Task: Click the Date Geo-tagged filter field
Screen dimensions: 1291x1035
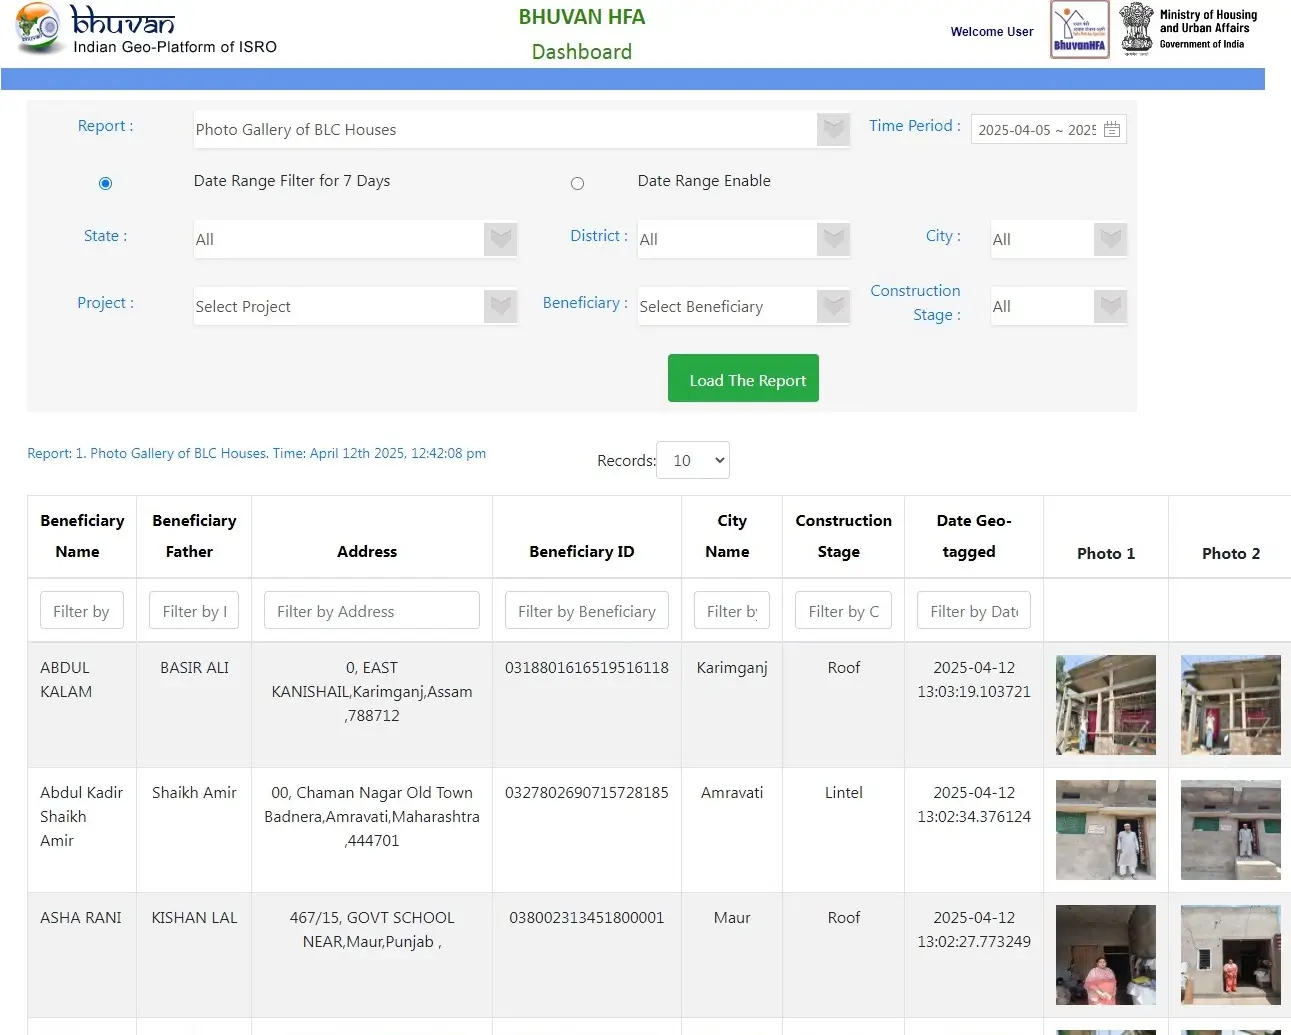Action: [974, 610]
